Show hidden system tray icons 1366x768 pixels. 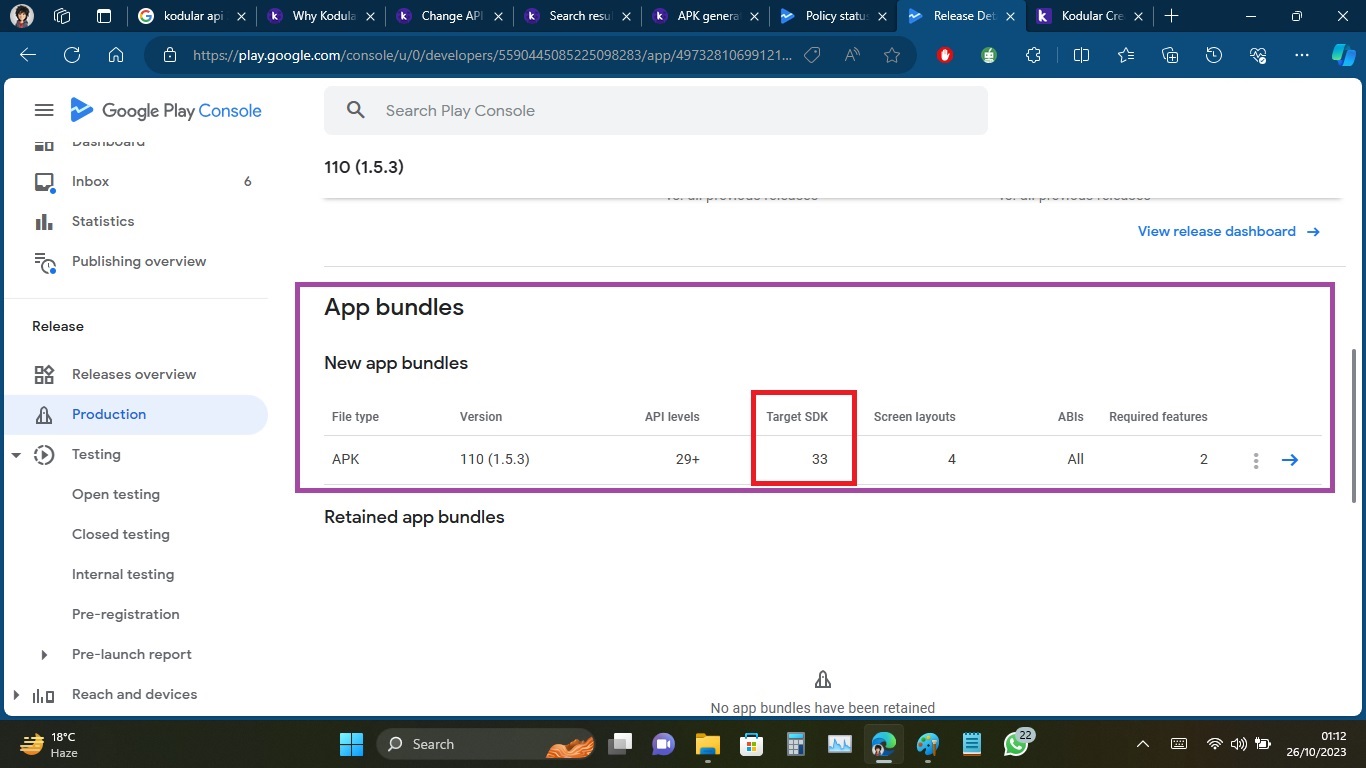coord(1143,744)
